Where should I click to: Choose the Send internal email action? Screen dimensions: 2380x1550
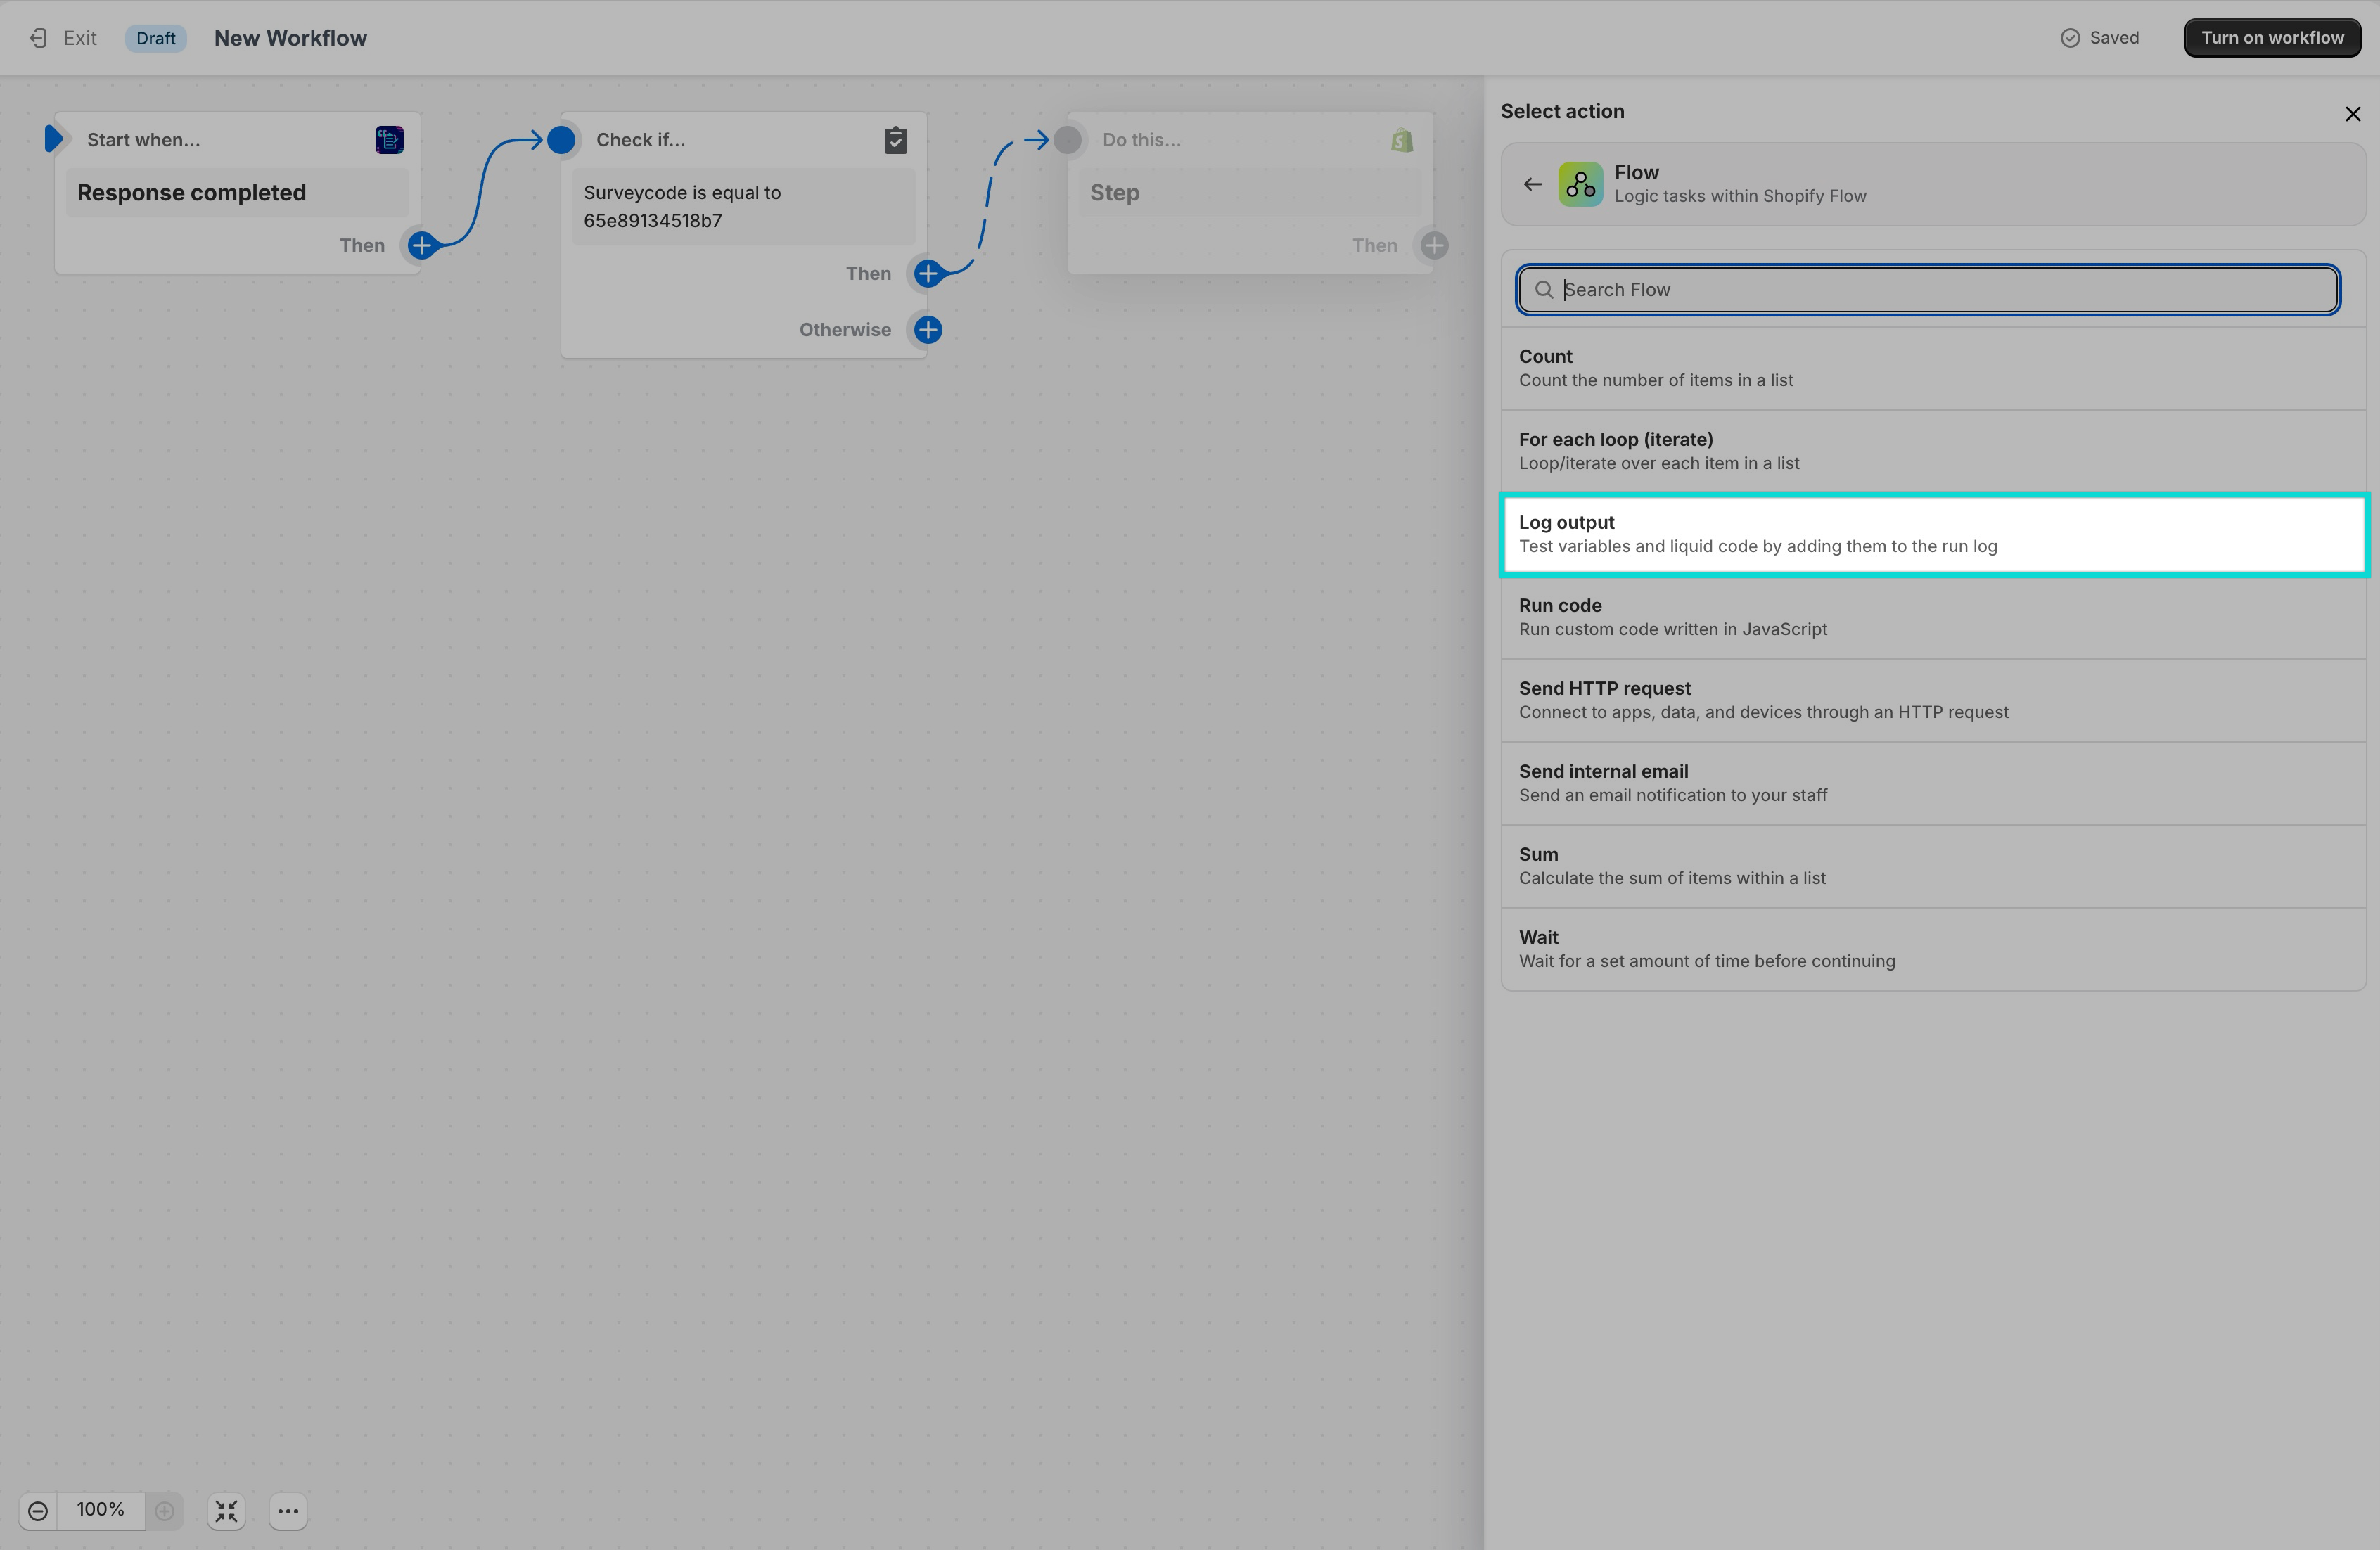click(1933, 783)
